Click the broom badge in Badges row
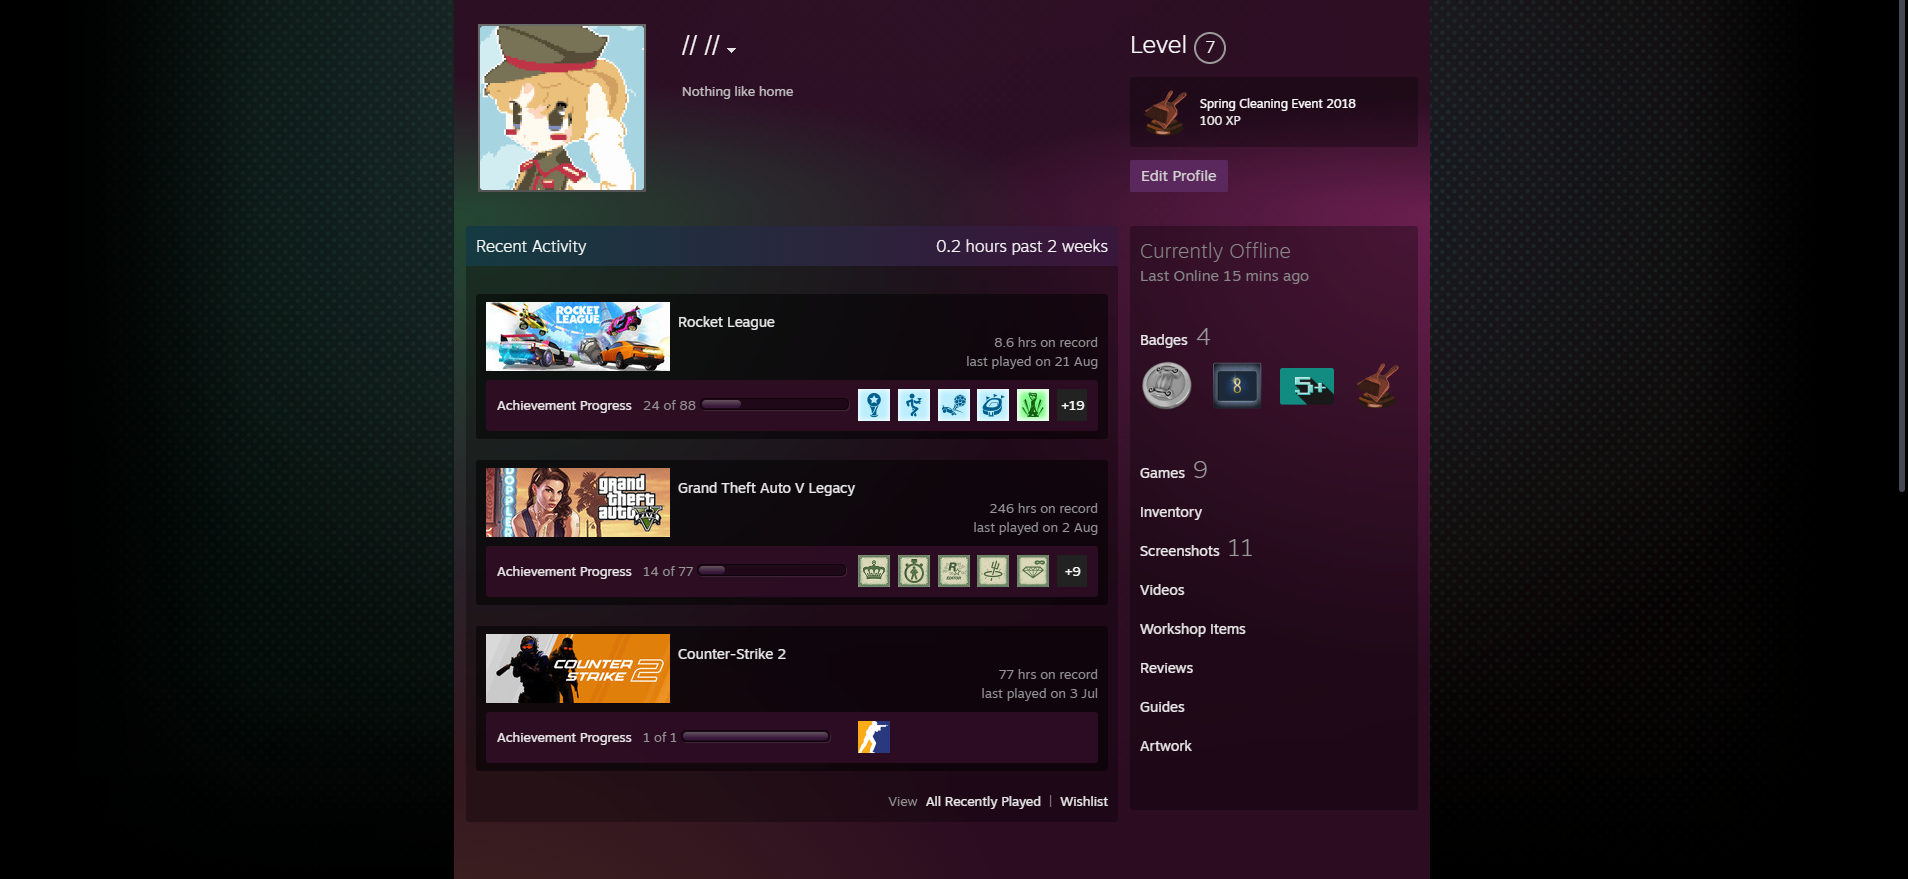 [1377, 386]
